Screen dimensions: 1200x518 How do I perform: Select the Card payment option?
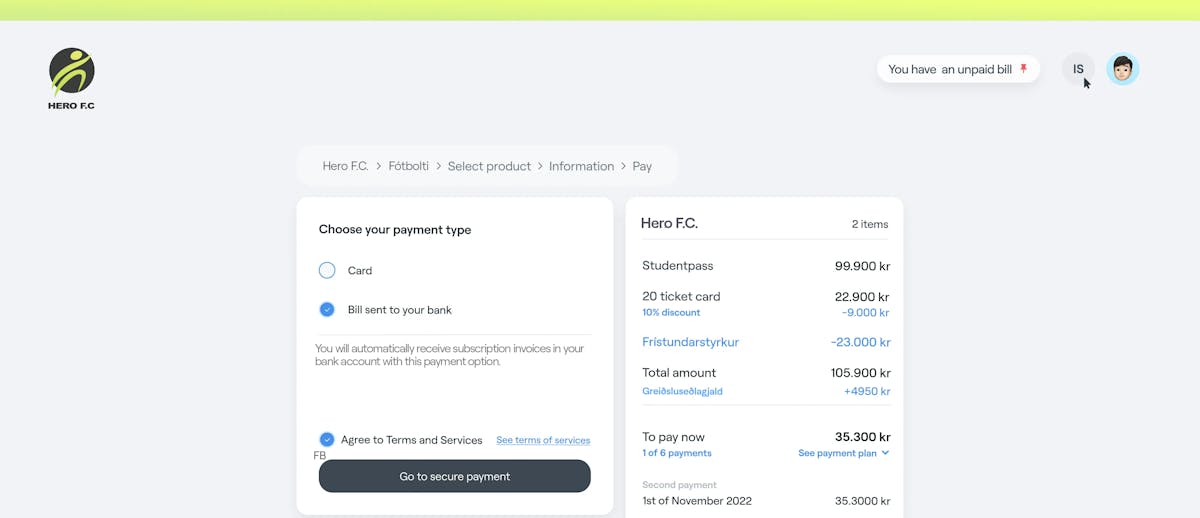[327, 270]
